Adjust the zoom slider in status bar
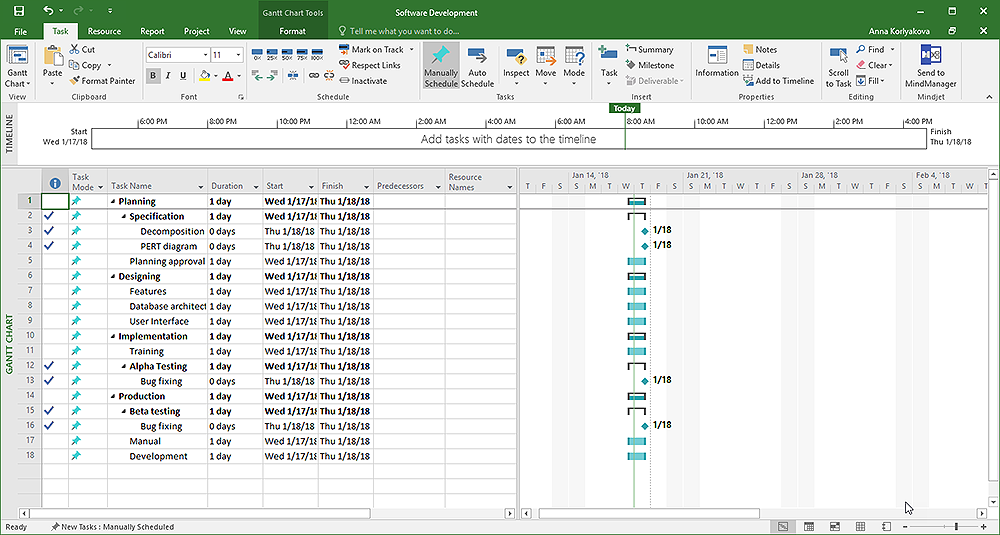 955,526
